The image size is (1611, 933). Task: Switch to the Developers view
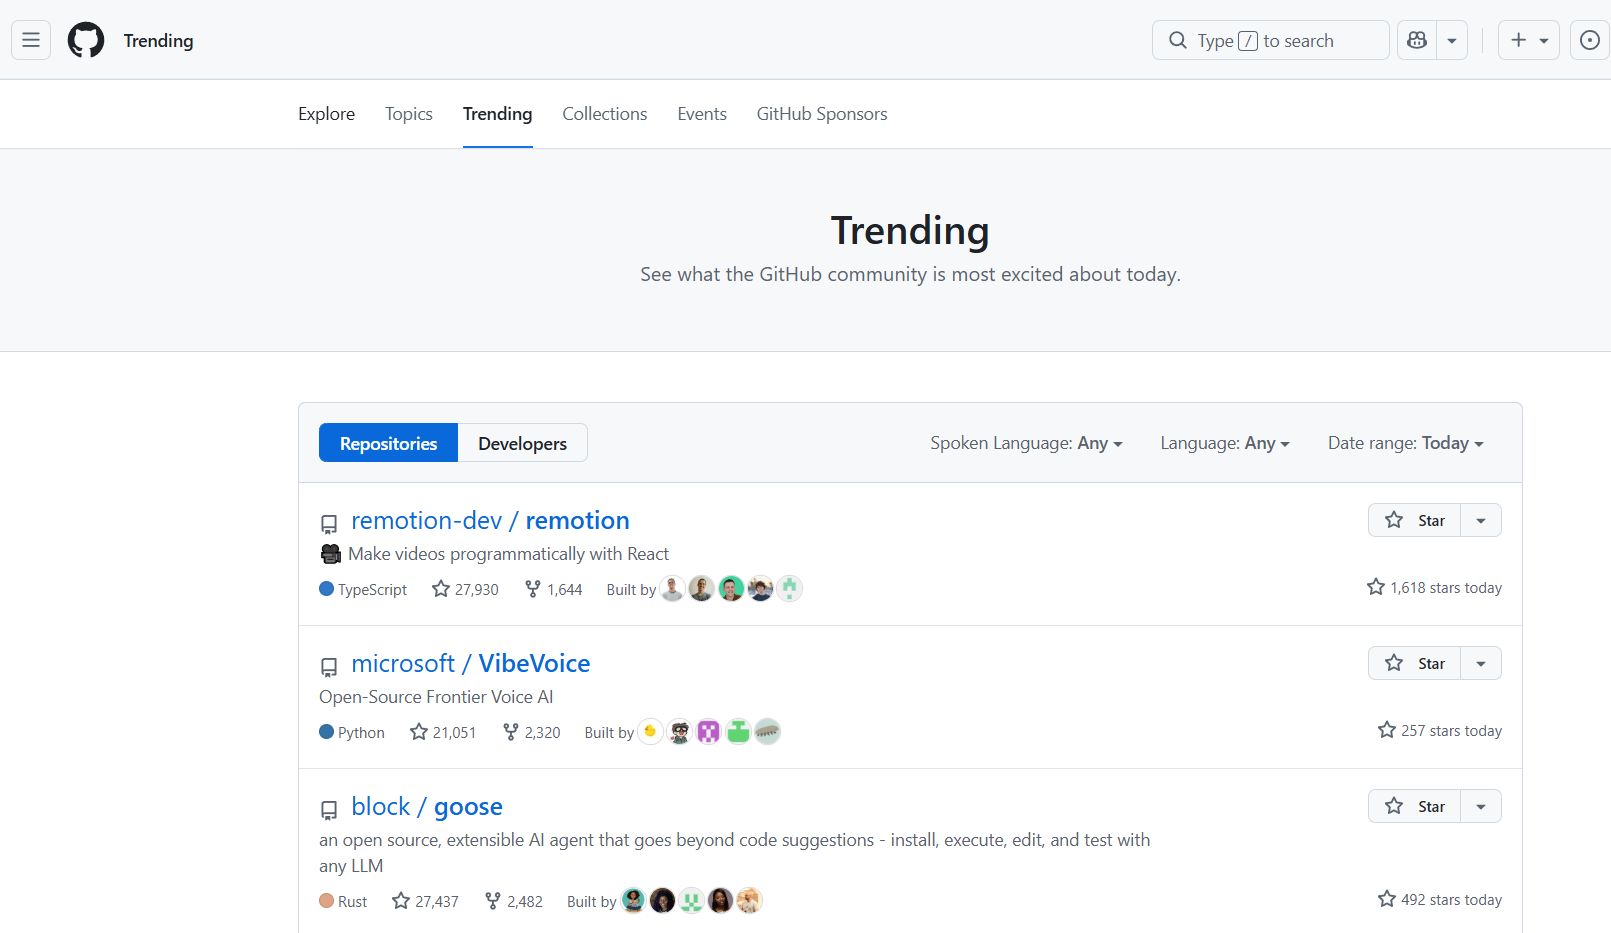click(x=523, y=443)
